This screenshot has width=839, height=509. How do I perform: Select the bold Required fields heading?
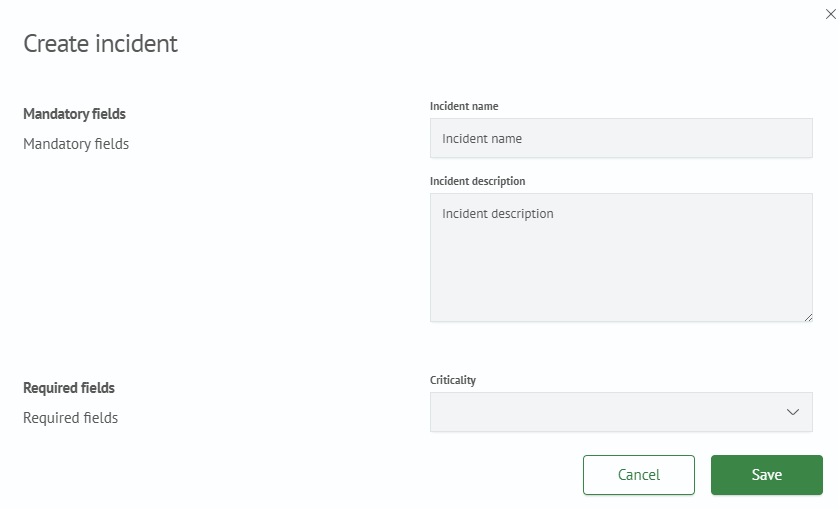(69, 388)
